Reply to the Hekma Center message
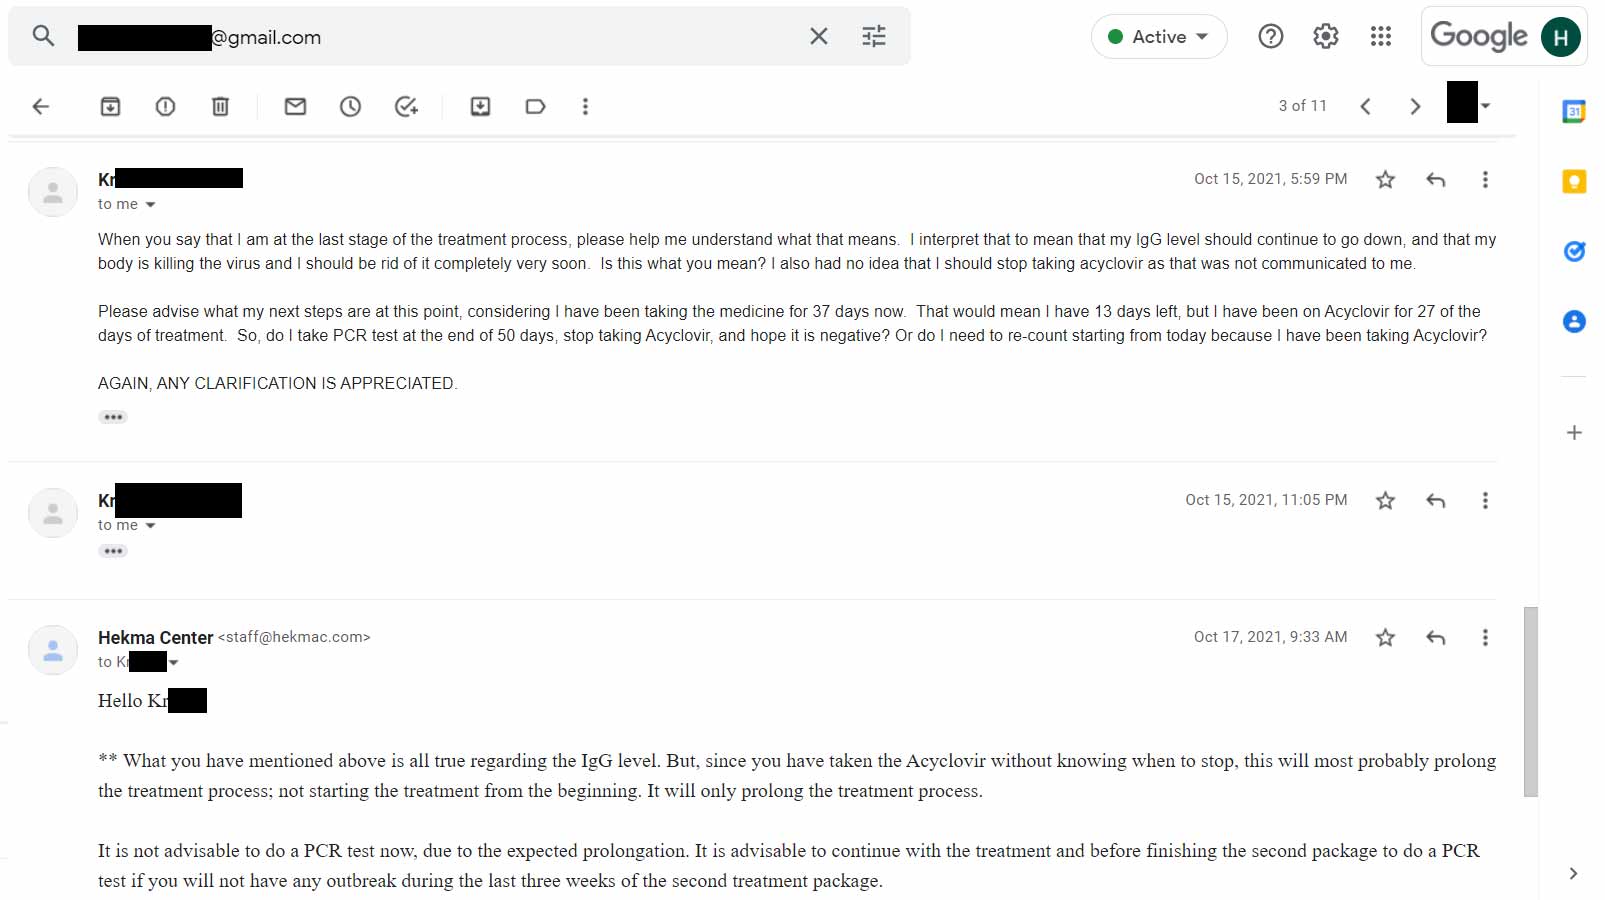 (1436, 638)
